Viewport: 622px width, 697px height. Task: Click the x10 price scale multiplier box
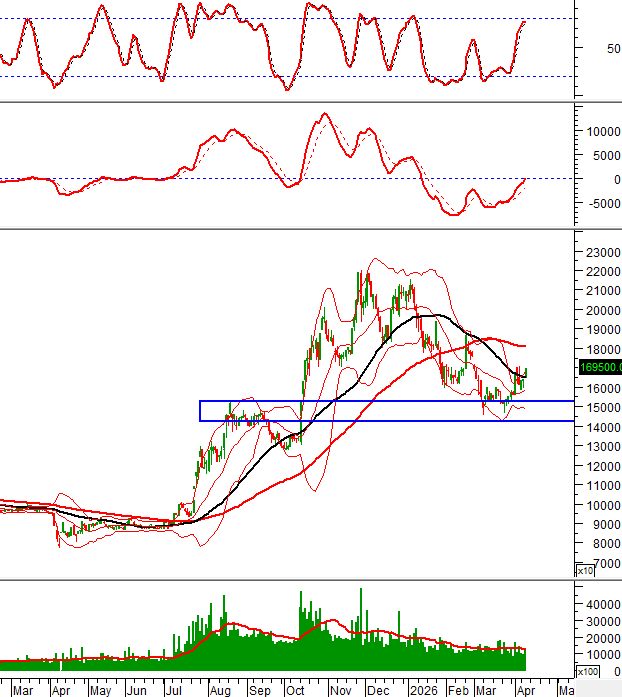(x=585, y=570)
